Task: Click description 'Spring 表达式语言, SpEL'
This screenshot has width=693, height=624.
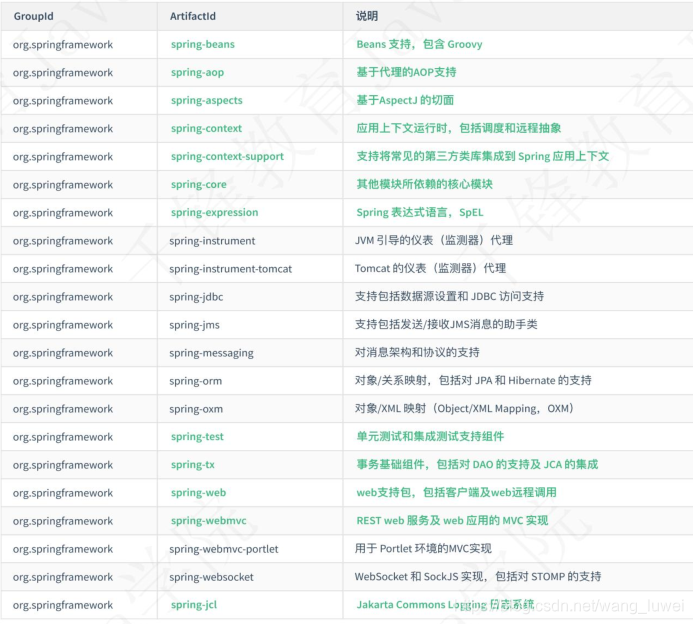Action: (x=420, y=213)
